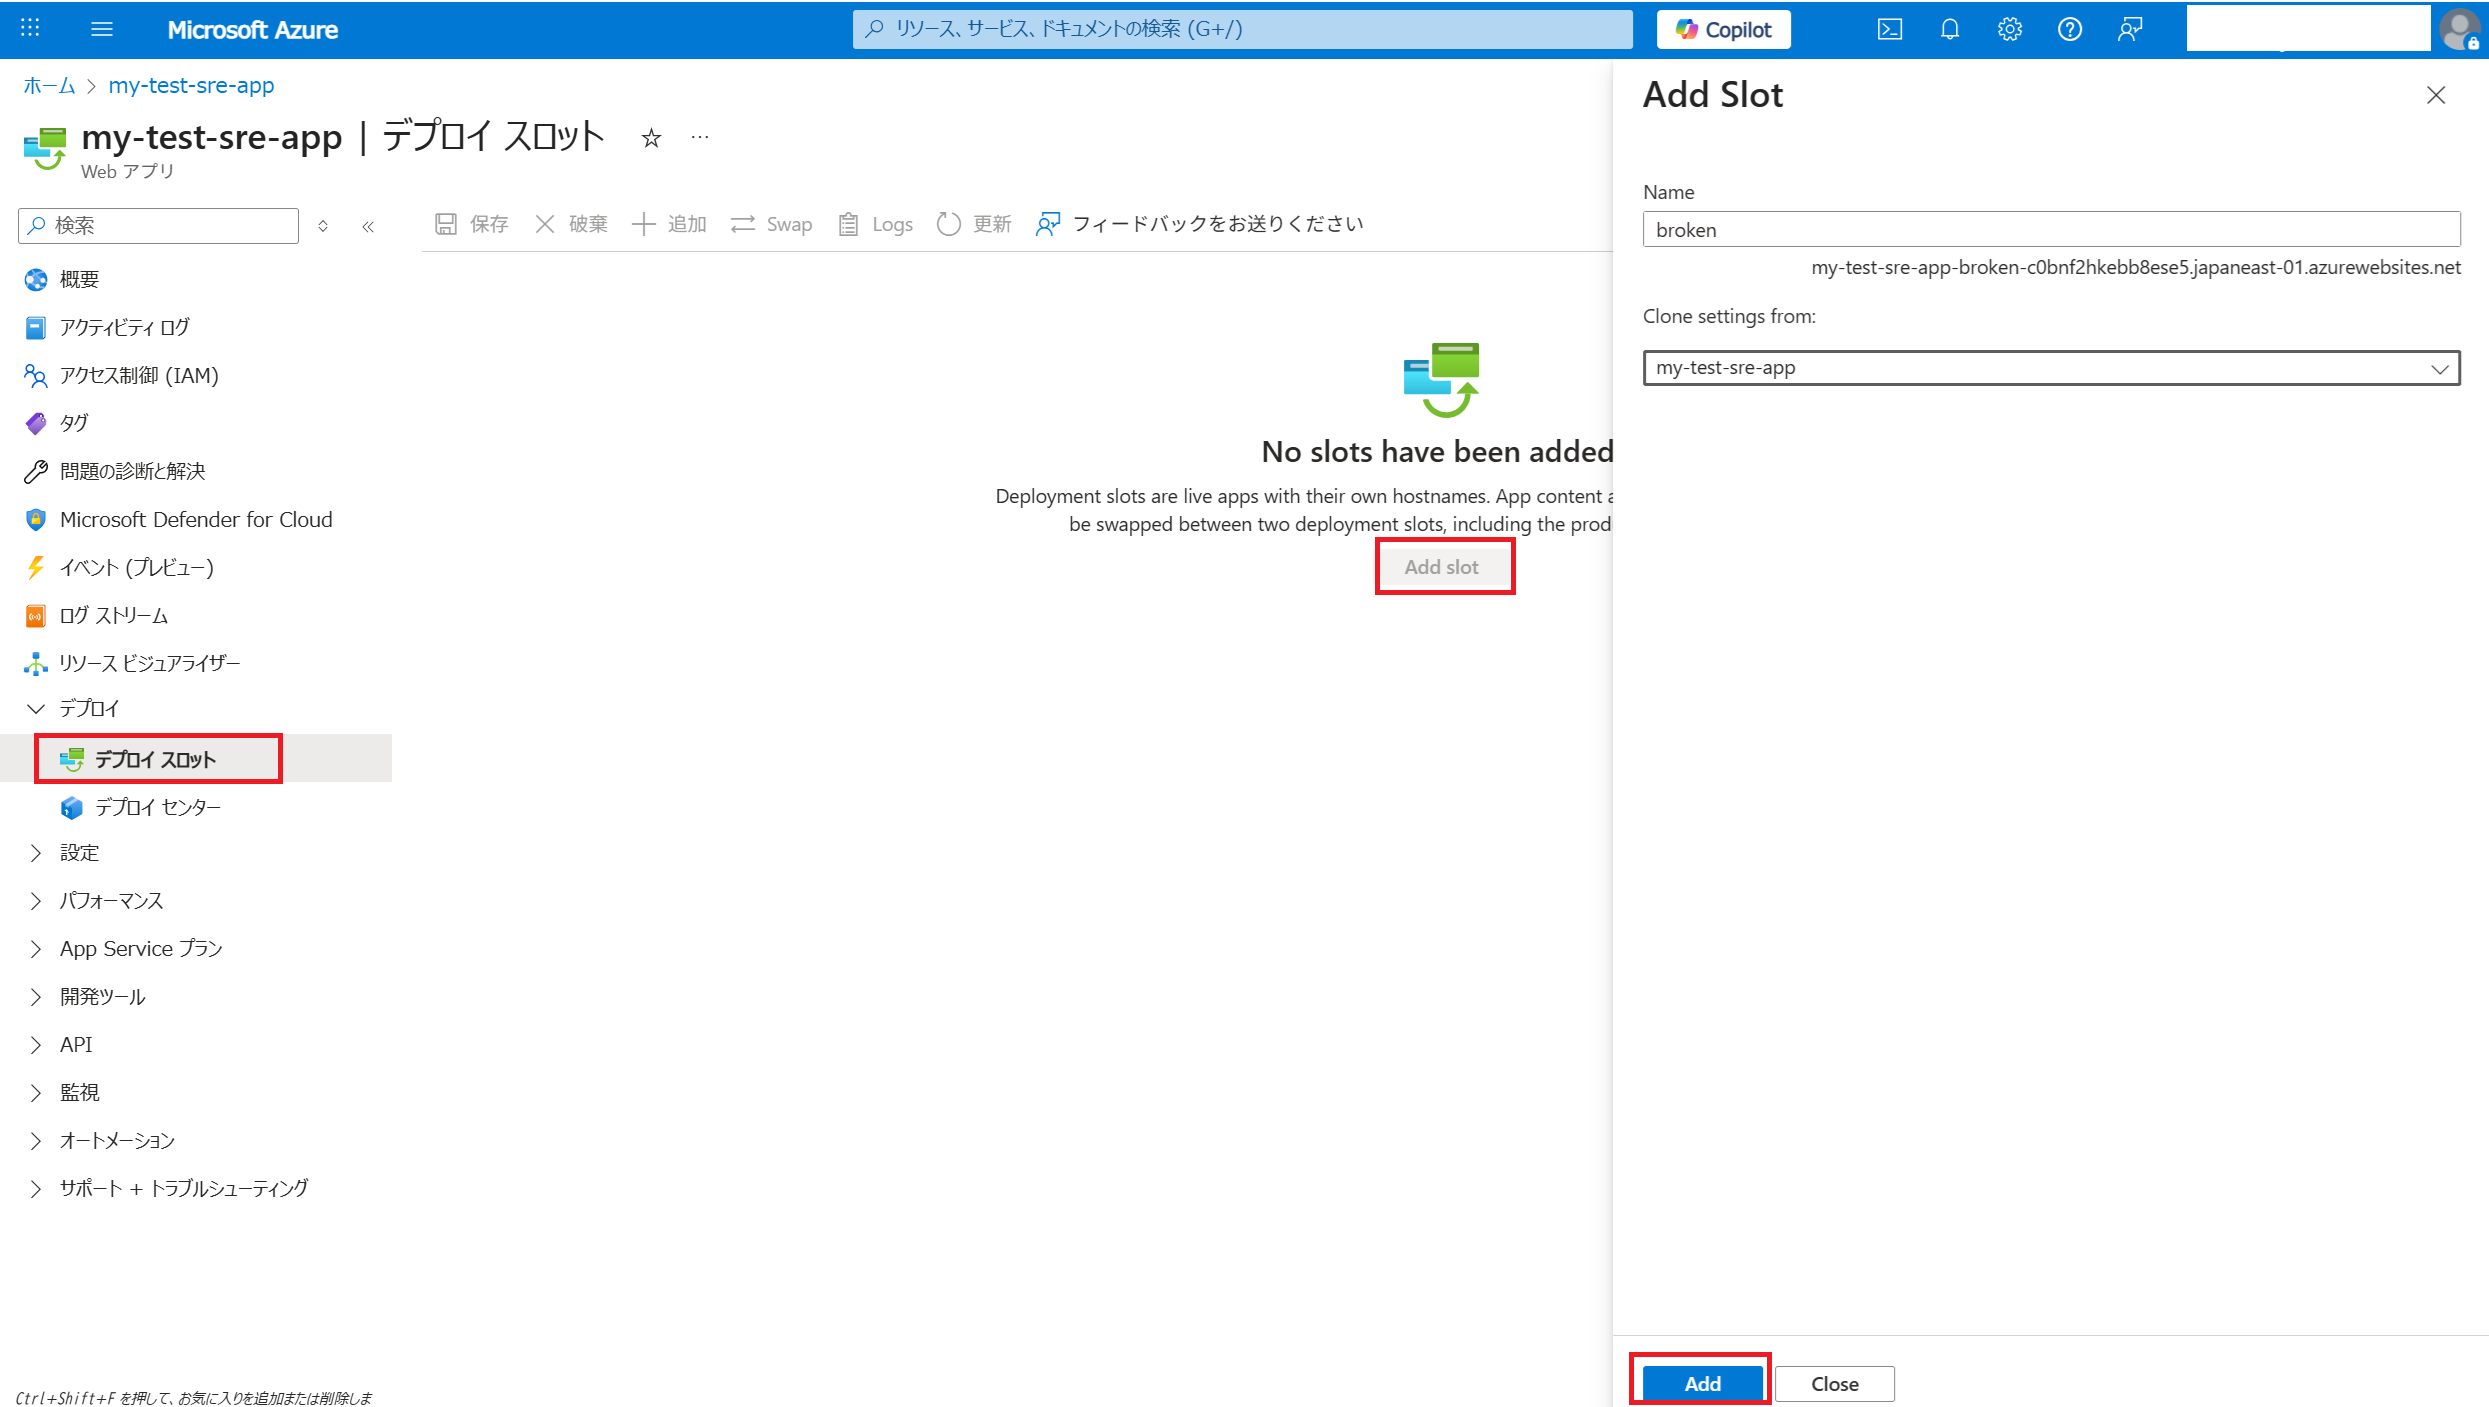Screen dimensions: 2489x1407
Task: Open the top bar feedback icon
Action: coord(2130,29)
